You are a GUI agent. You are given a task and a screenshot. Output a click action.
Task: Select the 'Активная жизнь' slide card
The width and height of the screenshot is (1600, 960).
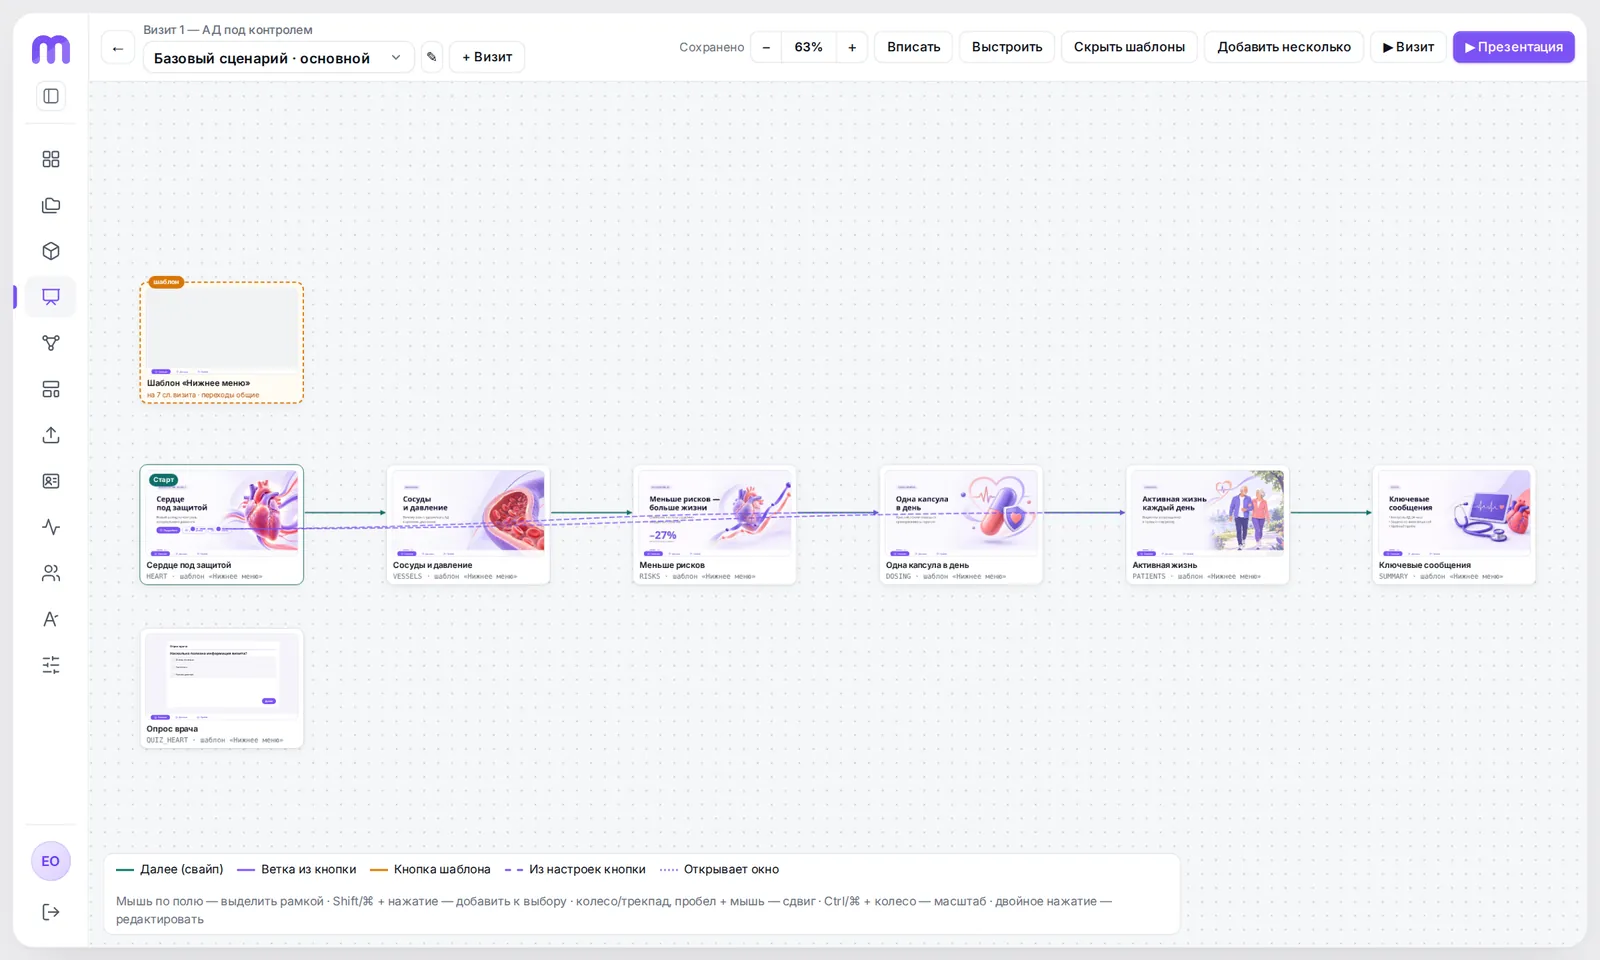tap(1208, 525)
